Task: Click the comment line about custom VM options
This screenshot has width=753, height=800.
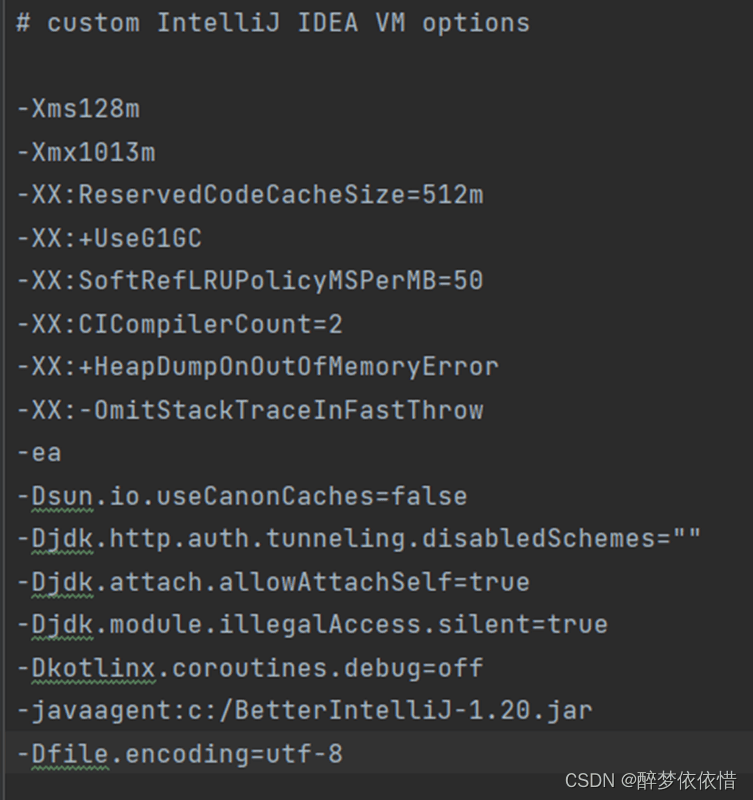Action: (273, 23)
